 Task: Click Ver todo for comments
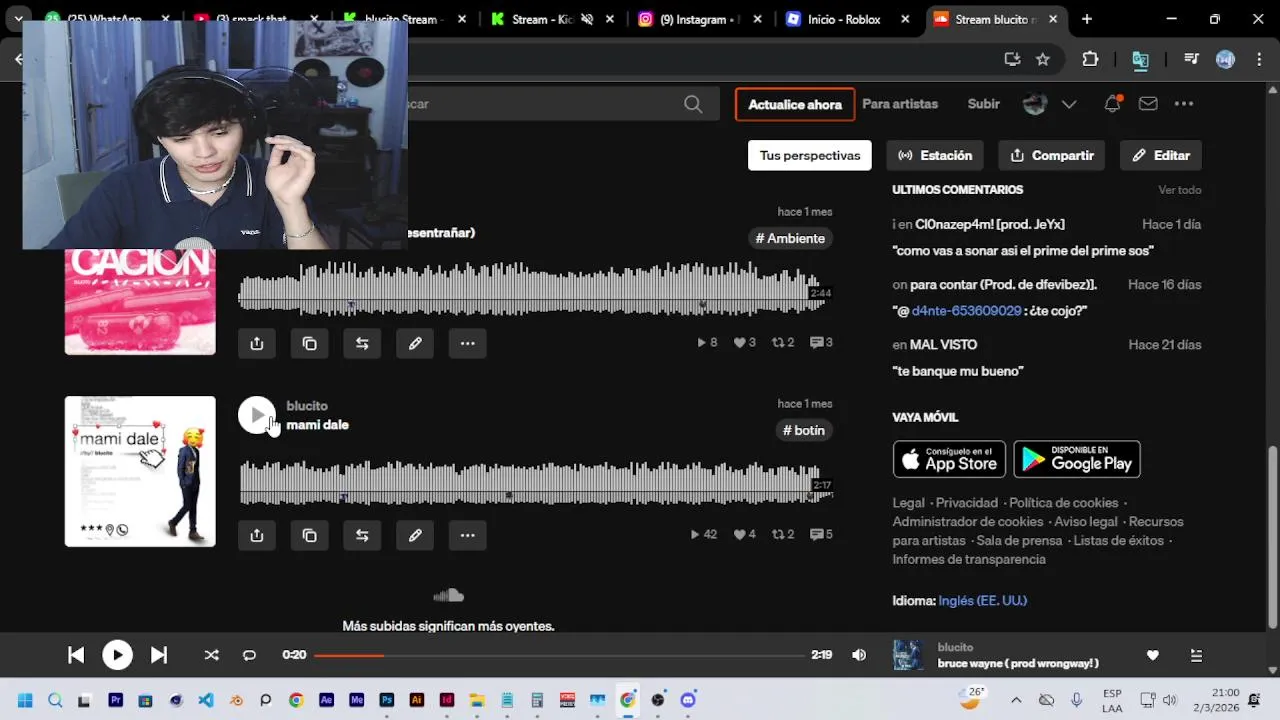pos(1180,190)
